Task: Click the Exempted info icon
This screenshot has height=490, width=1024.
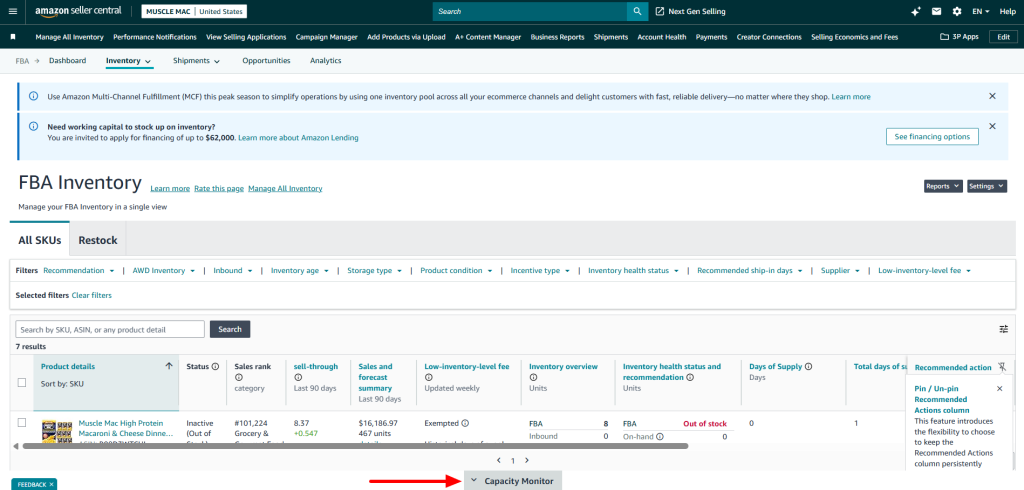Action: (465, 423)
